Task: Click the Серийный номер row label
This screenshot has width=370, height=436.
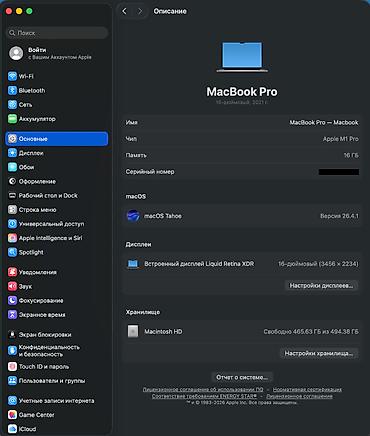Action: pos(150,172)
